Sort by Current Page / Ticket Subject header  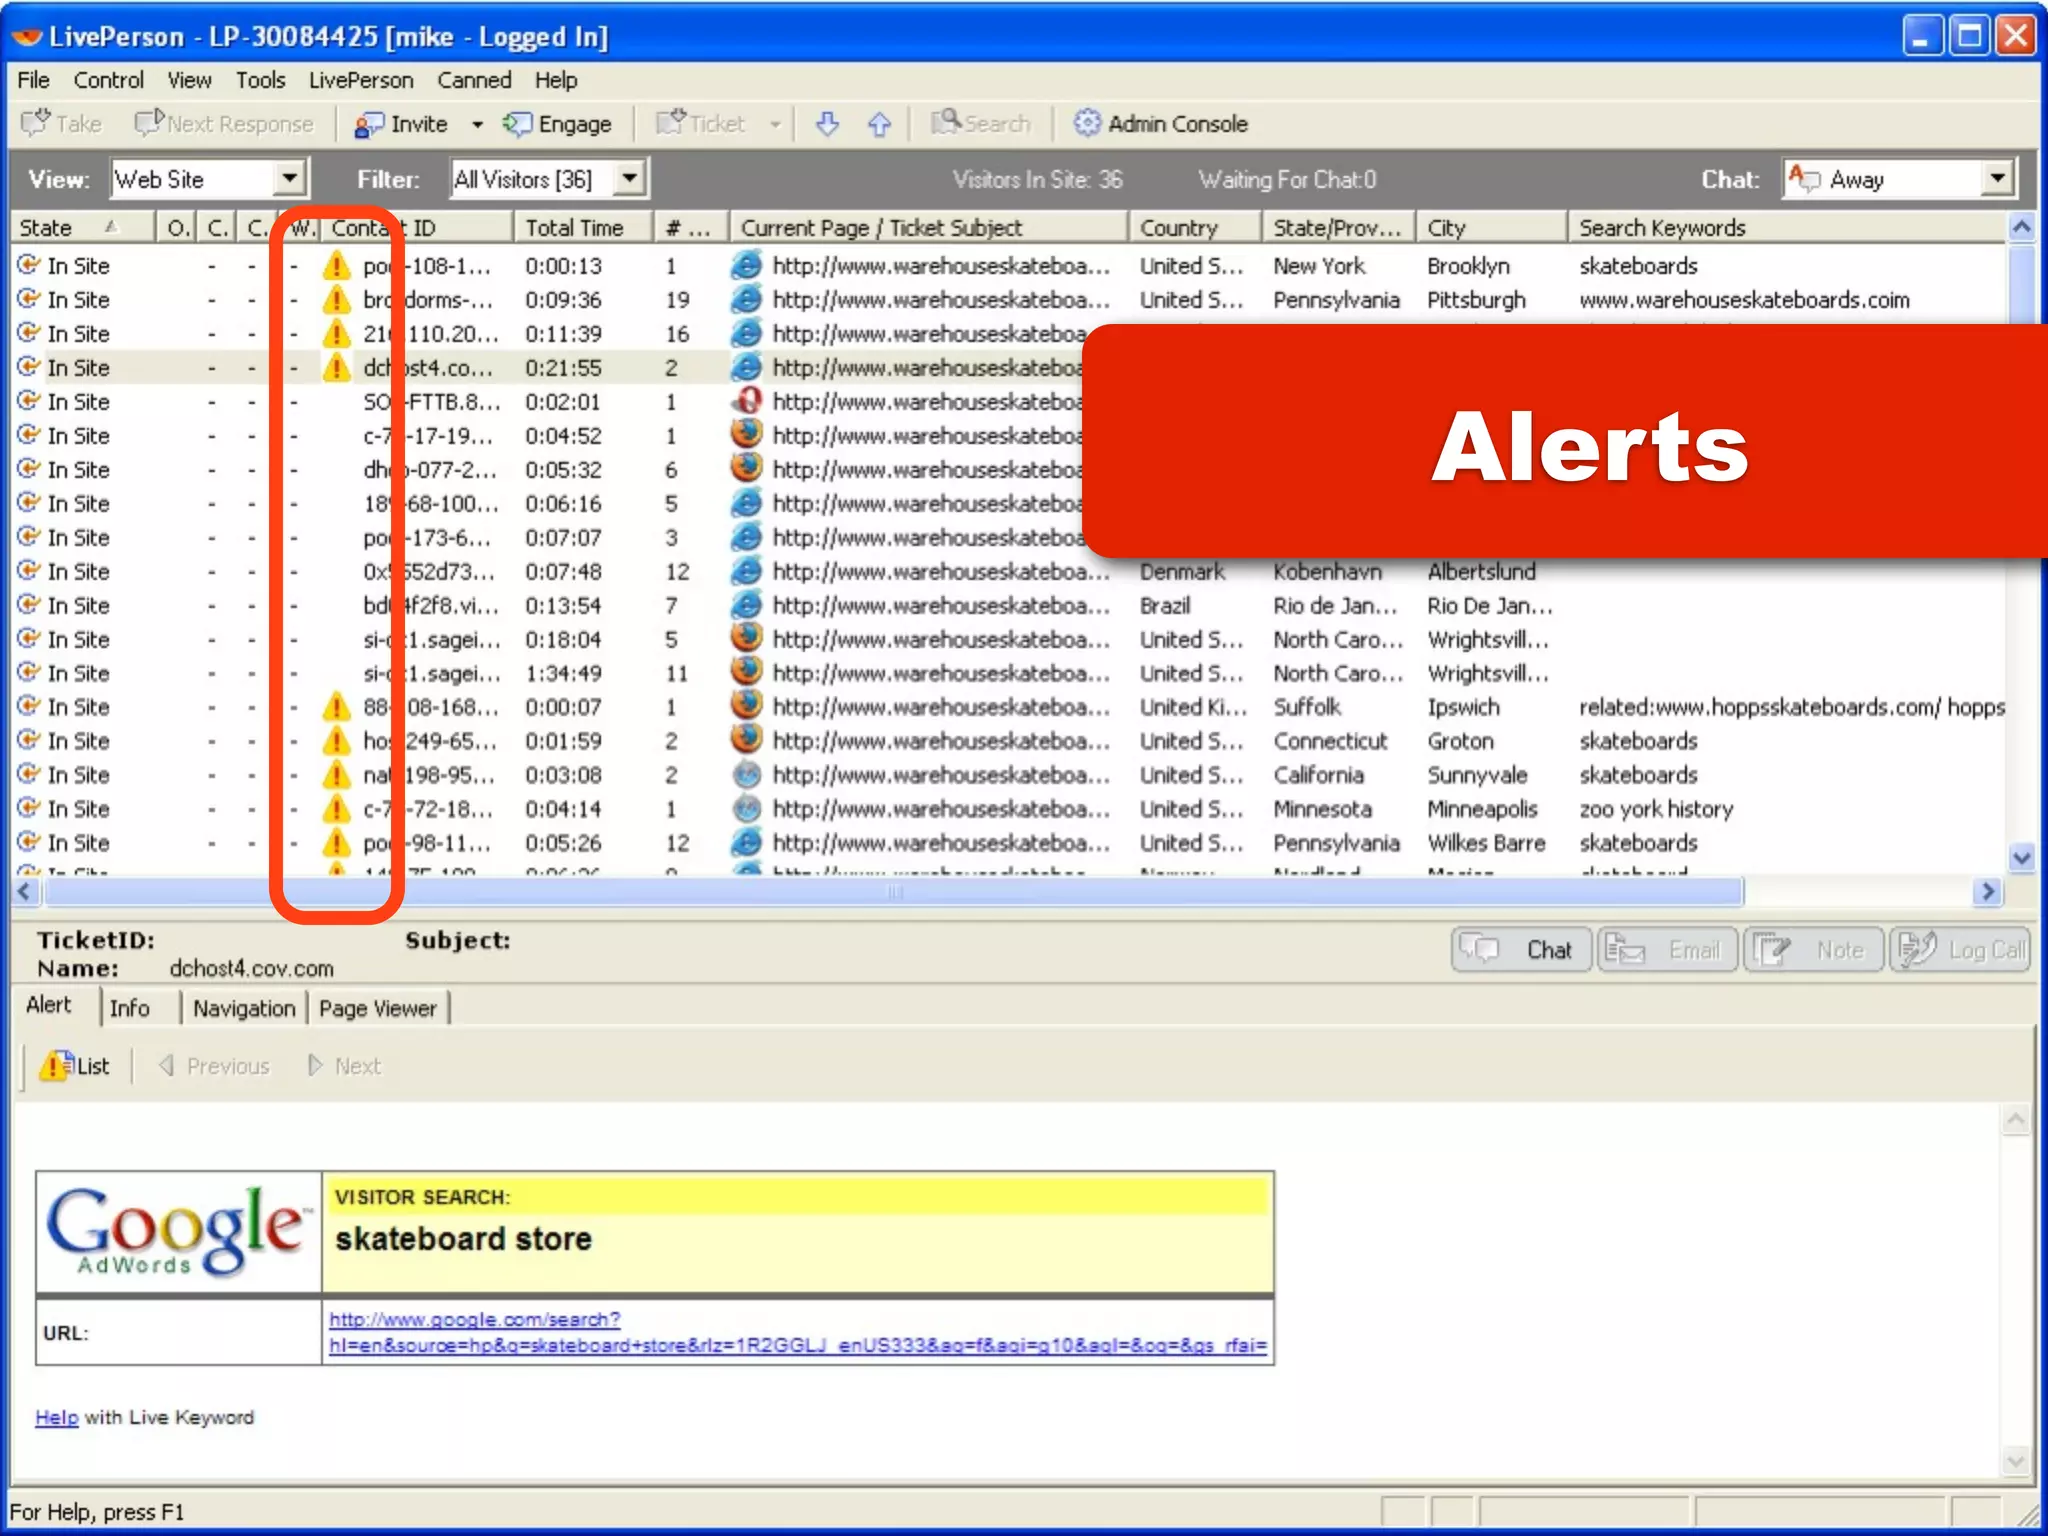pos(929,228)
